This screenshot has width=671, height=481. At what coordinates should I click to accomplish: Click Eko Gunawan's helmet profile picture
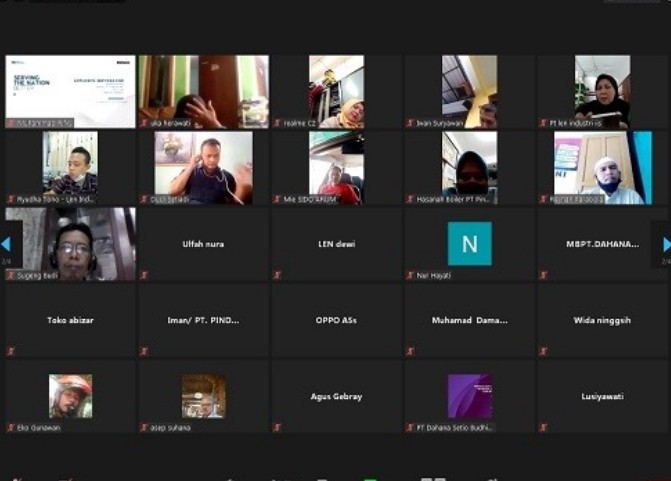(71, 396)
